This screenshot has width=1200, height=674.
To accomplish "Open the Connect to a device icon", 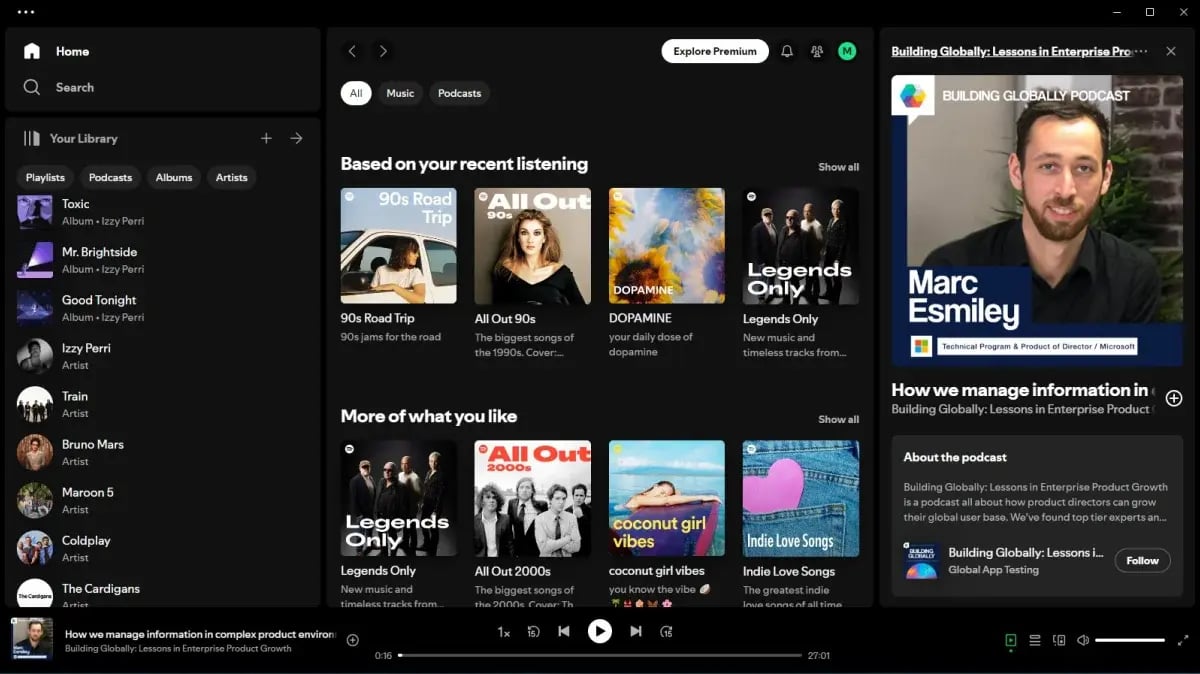I will click(1059, 640).
